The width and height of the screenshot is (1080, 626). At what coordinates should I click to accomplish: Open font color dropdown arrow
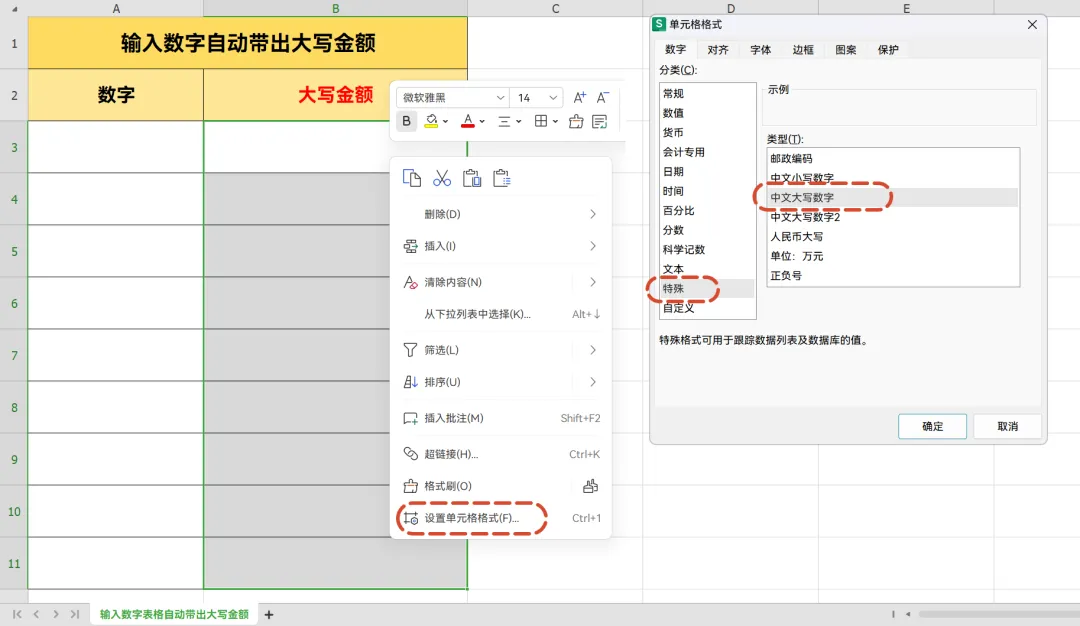[482, 122]
